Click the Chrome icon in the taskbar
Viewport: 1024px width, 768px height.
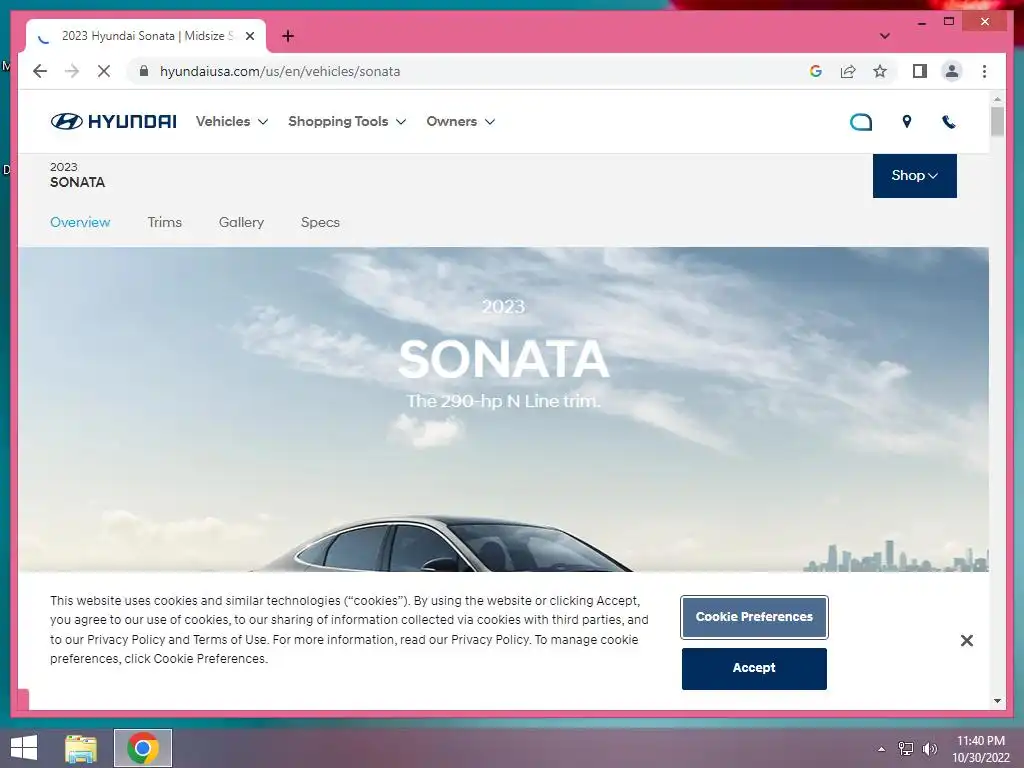tap(143, 748)
